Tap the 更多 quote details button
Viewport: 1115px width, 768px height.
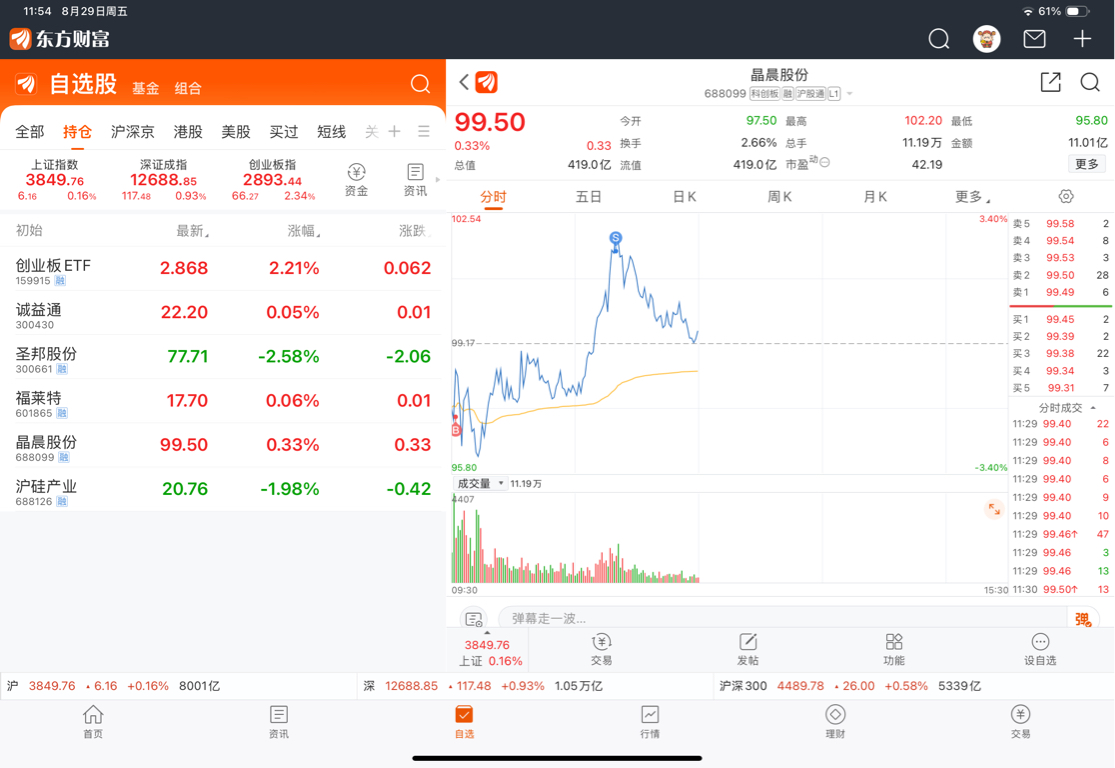pyautogui.click(x=1087, y=164)
